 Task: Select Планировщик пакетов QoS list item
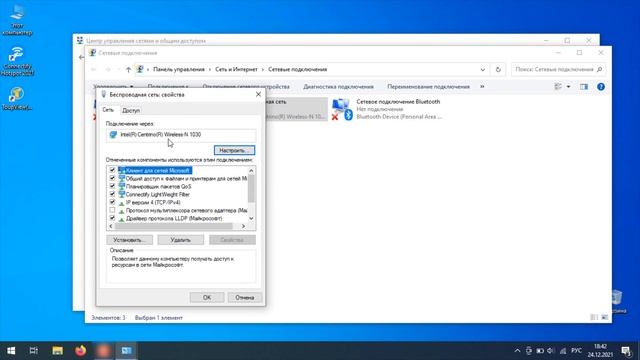click(158, 187)
